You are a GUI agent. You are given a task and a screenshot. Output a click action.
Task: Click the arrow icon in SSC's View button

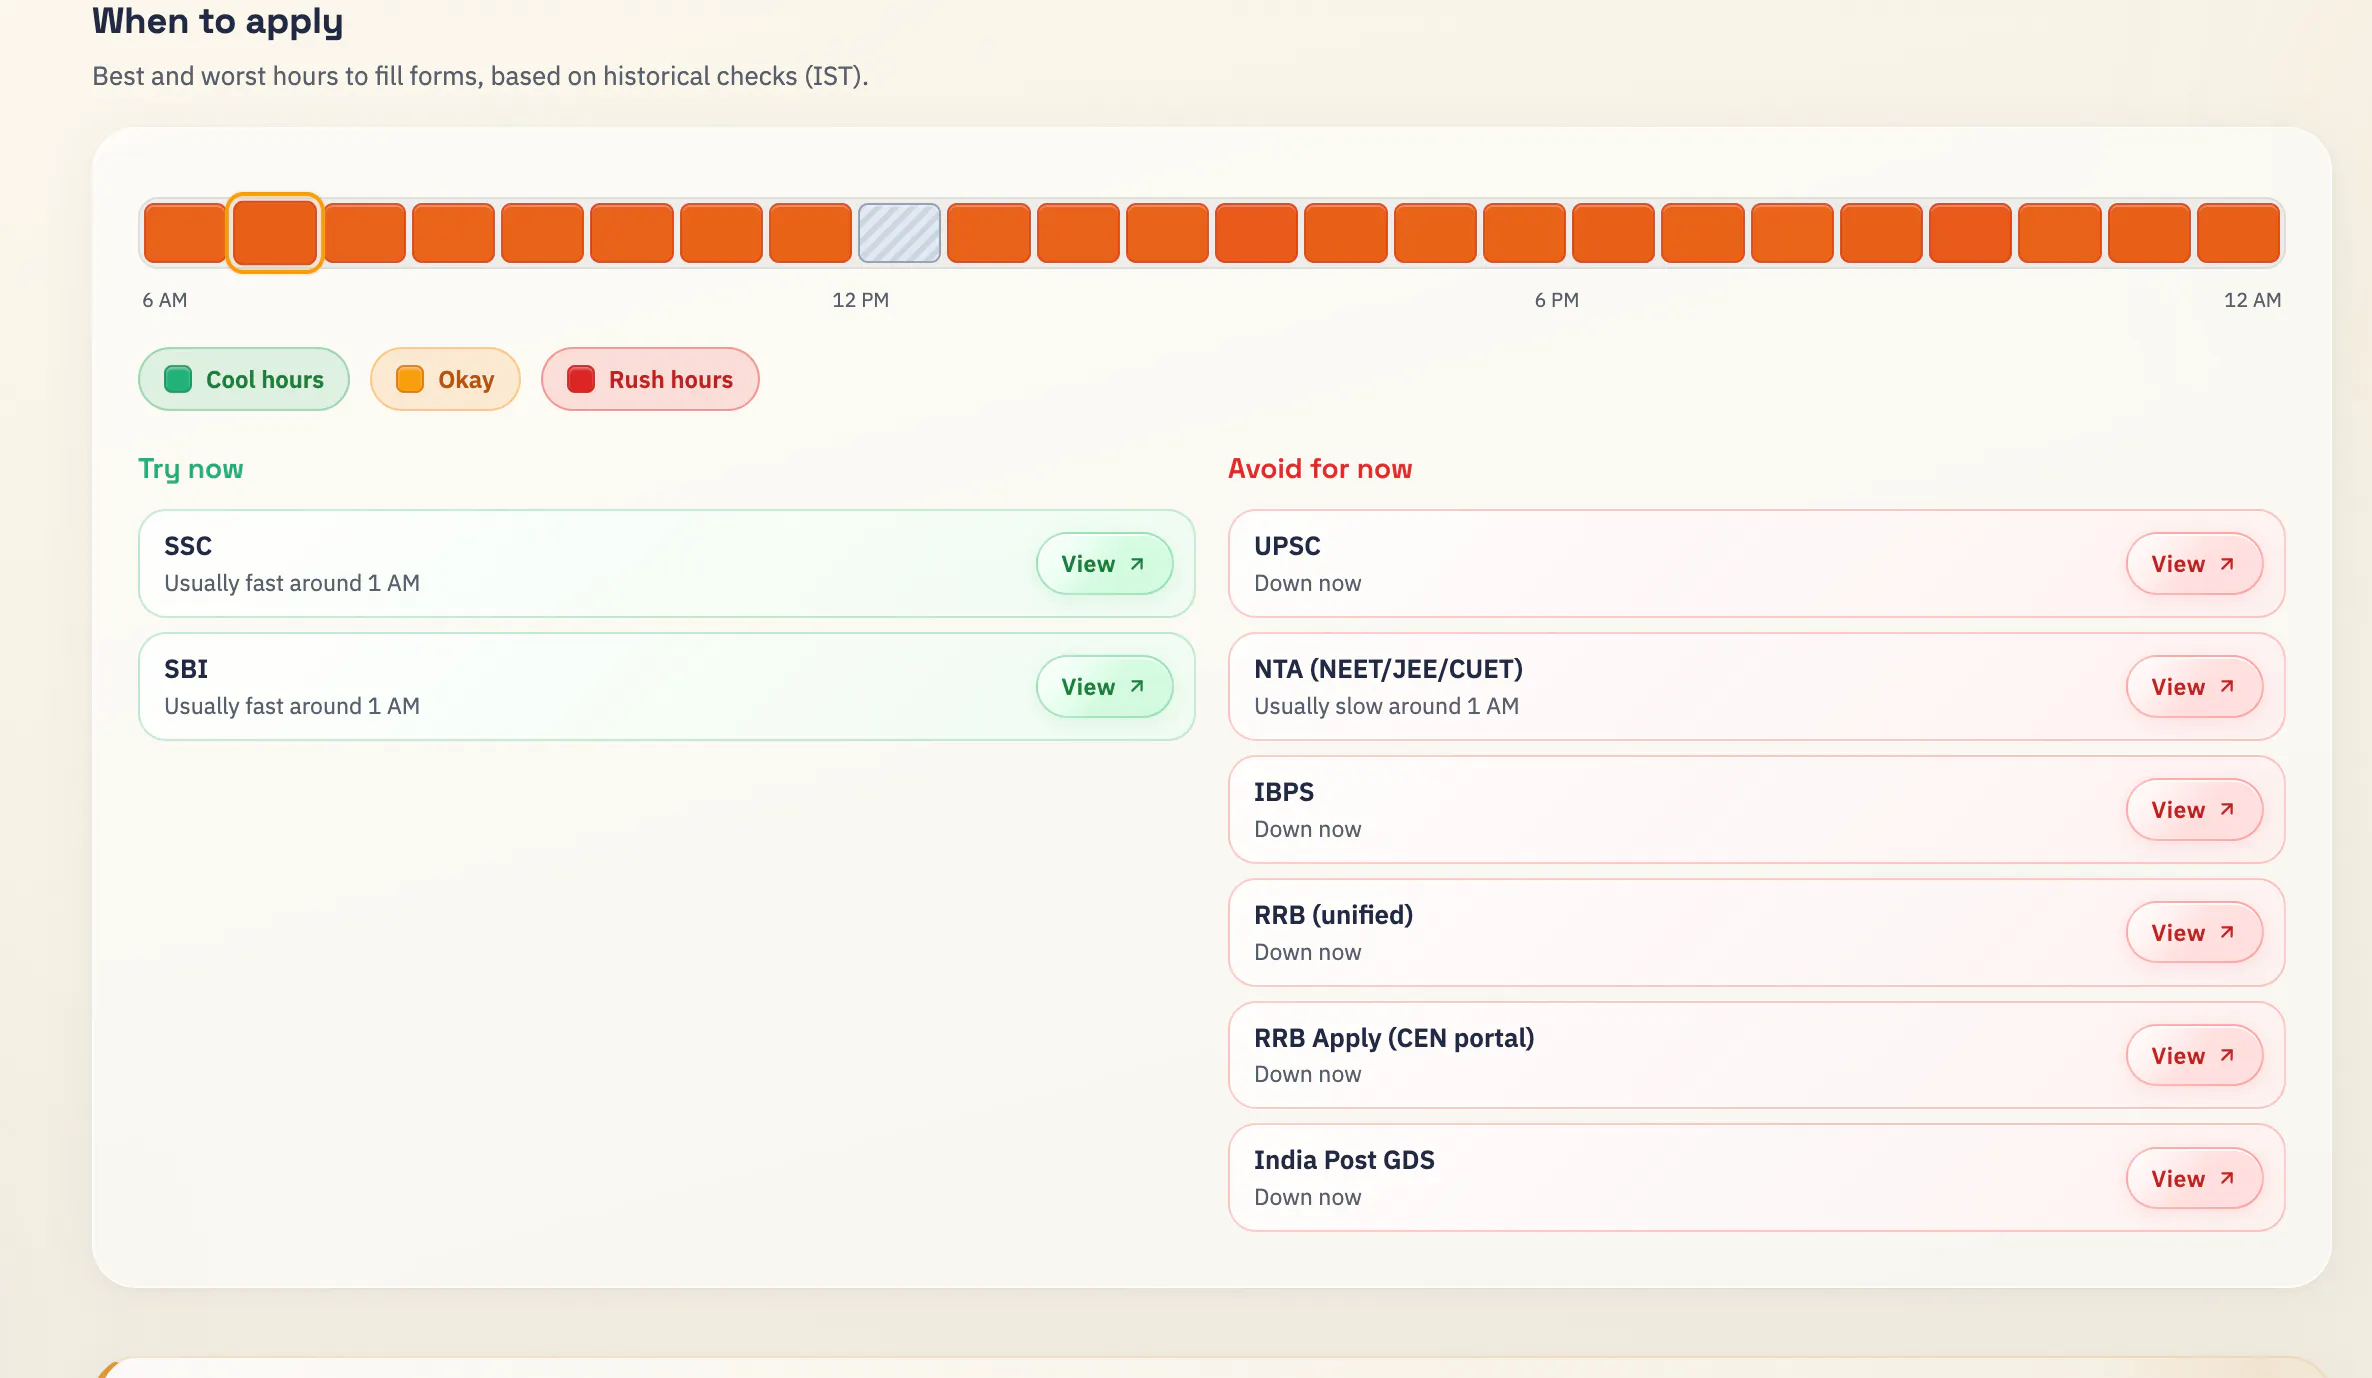click(x=1137, y=564)
